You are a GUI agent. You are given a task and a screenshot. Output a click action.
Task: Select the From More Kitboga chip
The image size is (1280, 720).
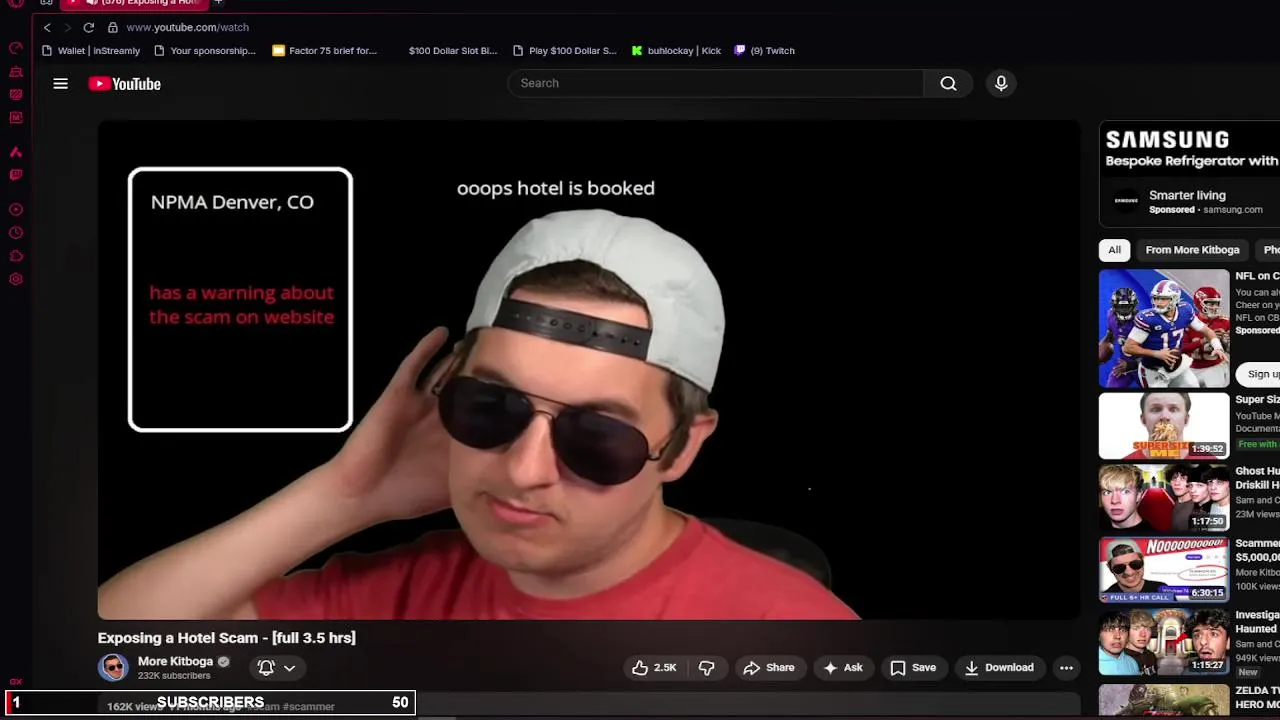(x=1192, y=250)
